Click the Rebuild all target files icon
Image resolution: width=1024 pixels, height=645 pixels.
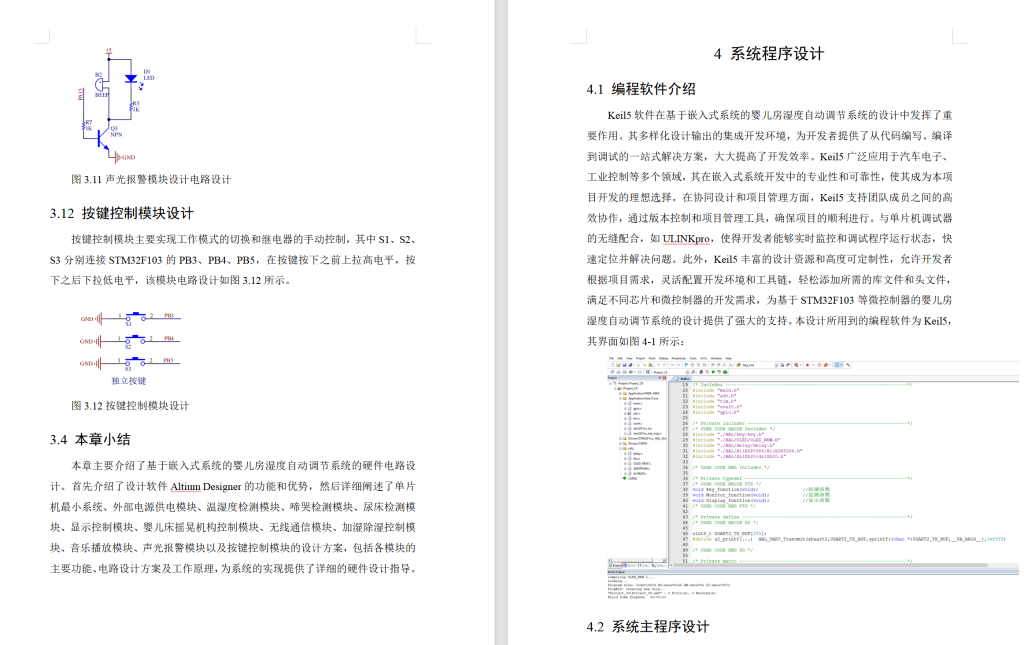point(624,372)
